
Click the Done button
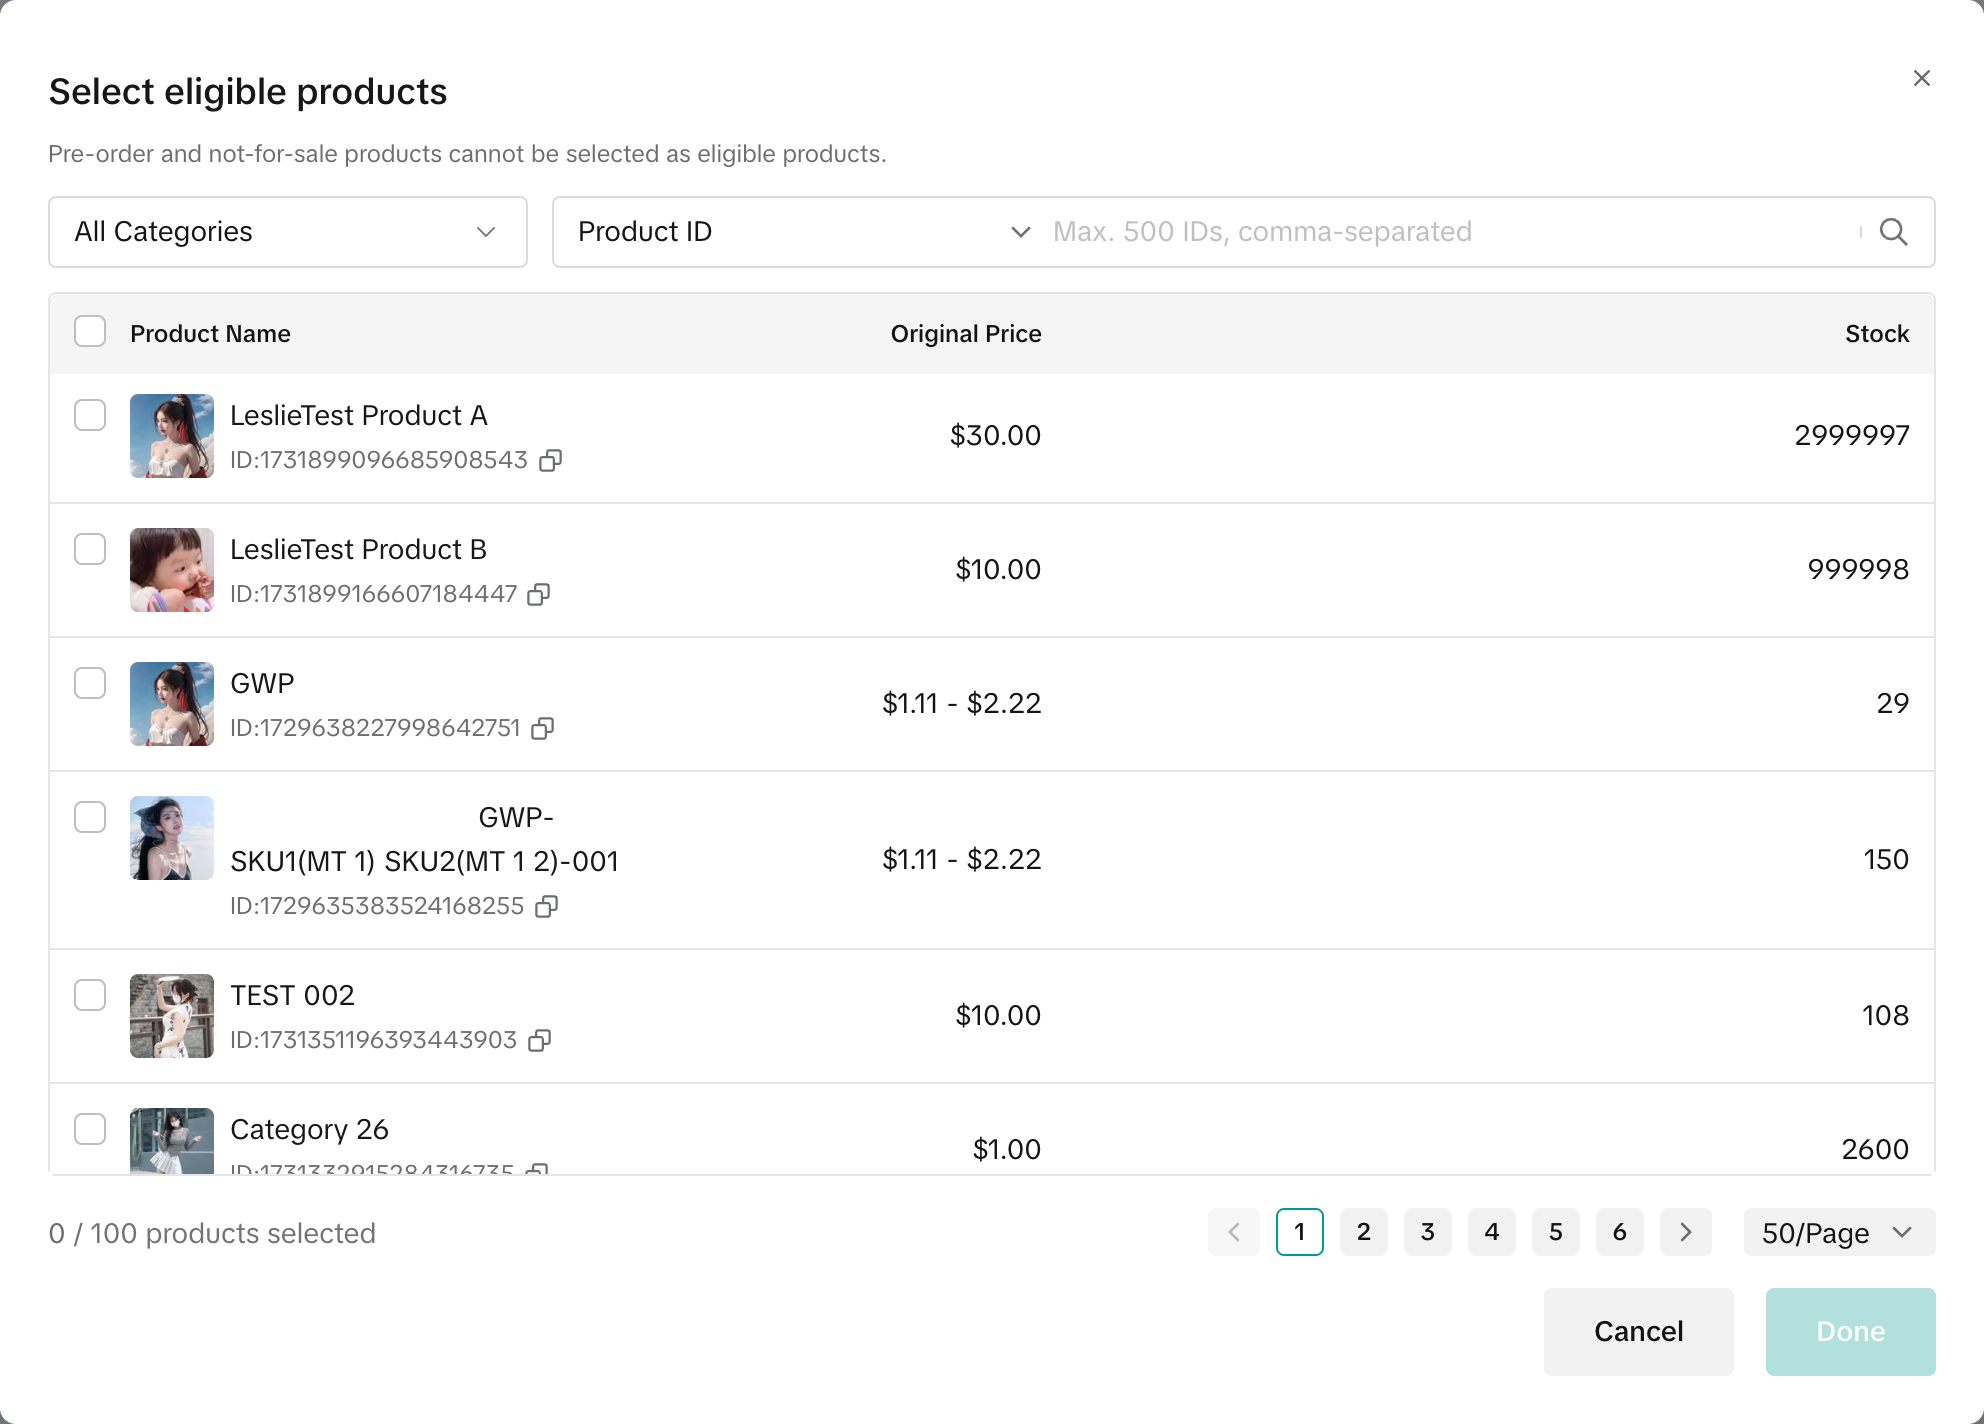tap(1849, 1331)
